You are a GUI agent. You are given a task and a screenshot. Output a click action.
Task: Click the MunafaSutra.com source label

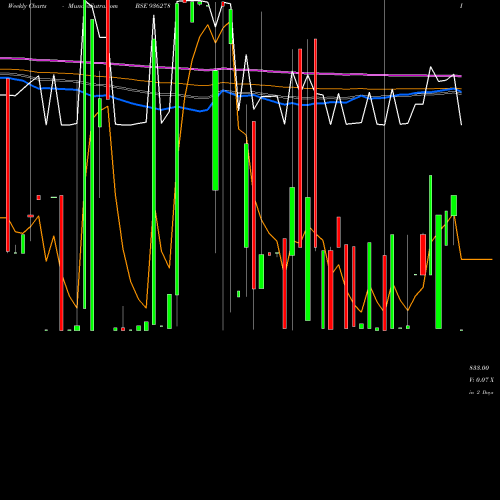(x=93, y=6)
